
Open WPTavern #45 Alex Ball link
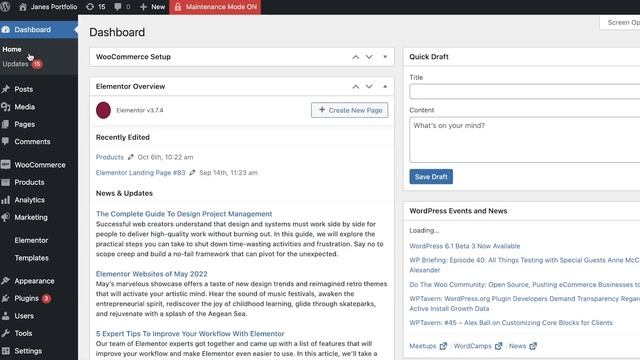tap(511, 322)
